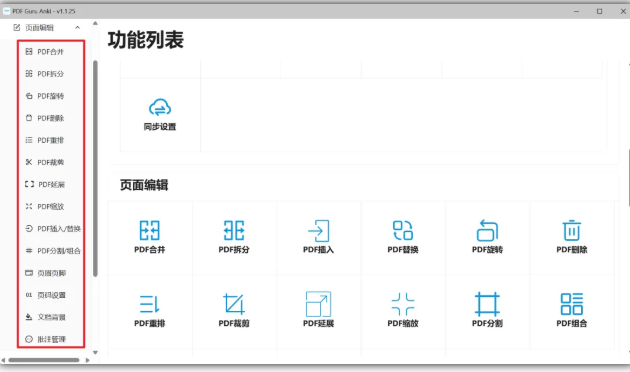Launch the PDF插入 card

(x=319, y=237)
